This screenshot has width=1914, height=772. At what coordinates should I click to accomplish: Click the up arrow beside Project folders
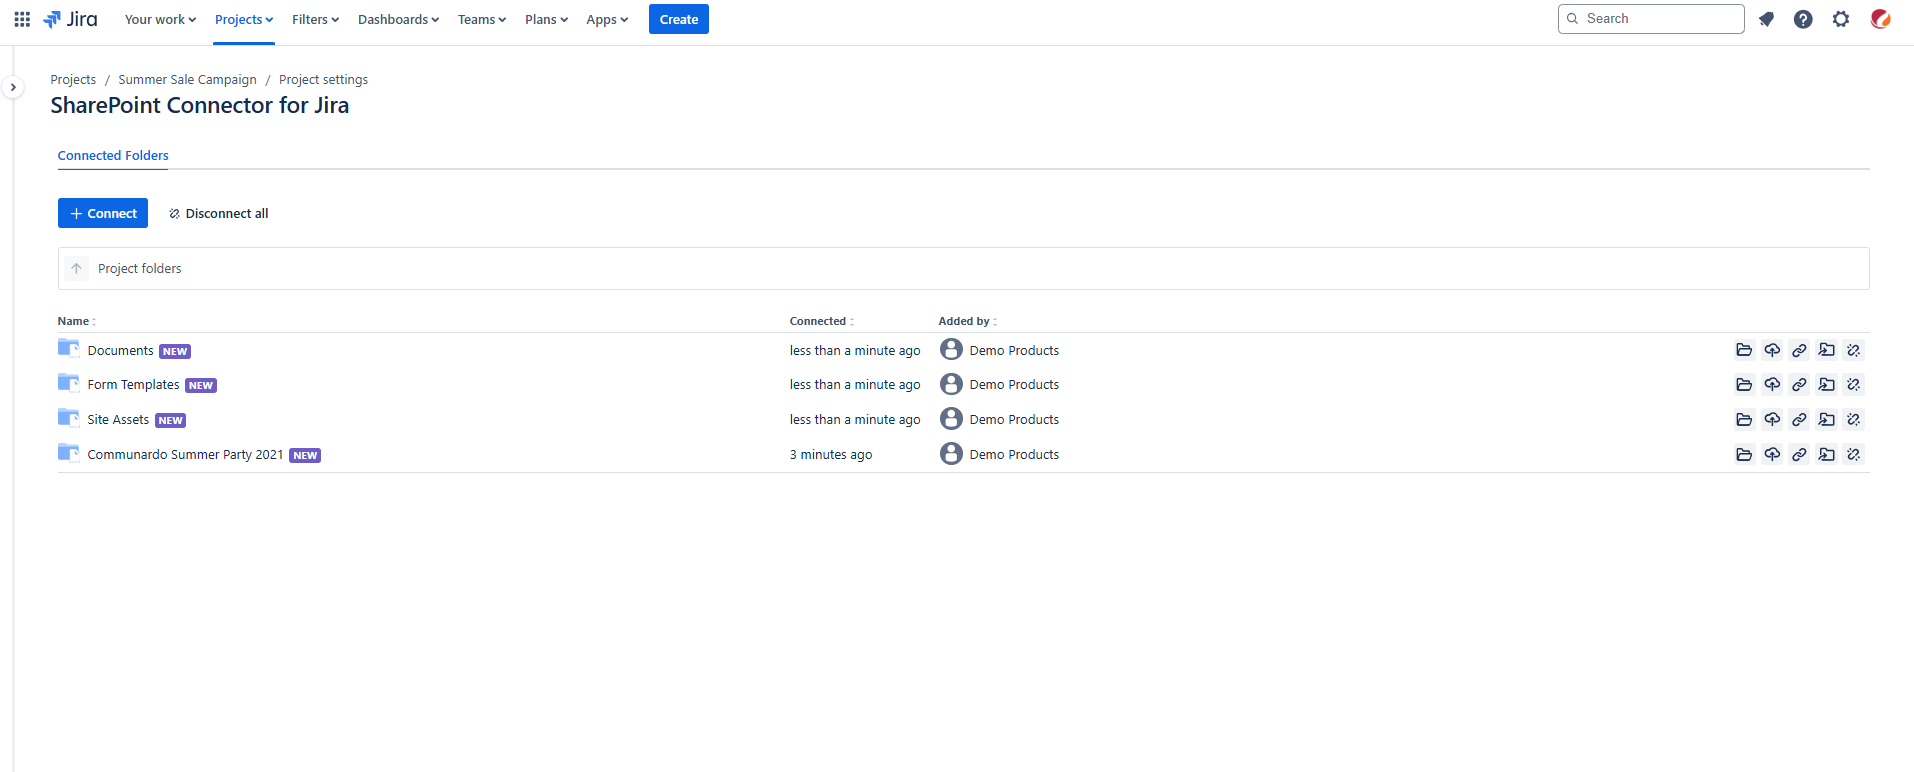coord(76,269)
